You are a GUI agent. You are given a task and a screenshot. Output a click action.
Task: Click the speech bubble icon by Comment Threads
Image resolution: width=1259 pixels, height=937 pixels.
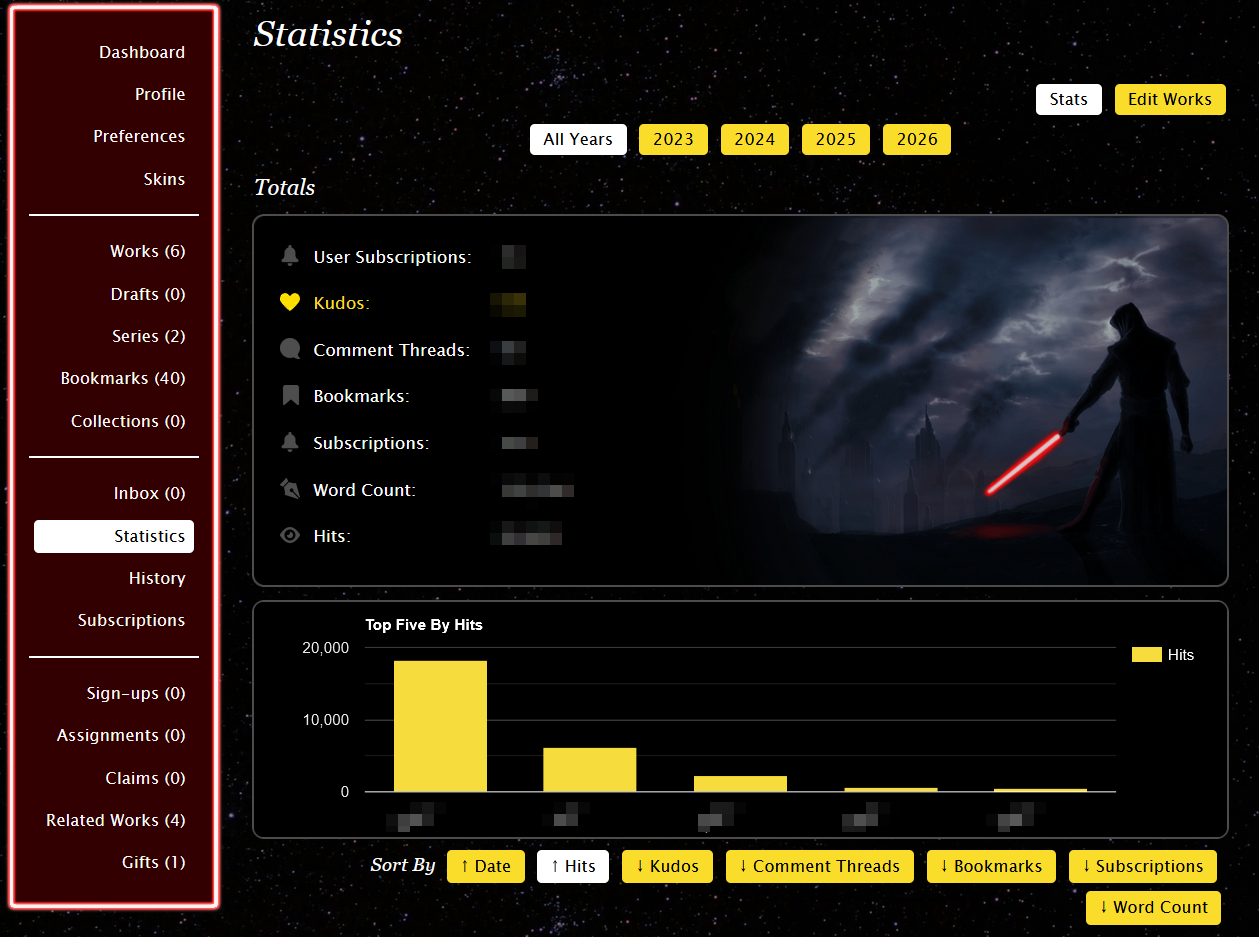[x=290, y=348]
